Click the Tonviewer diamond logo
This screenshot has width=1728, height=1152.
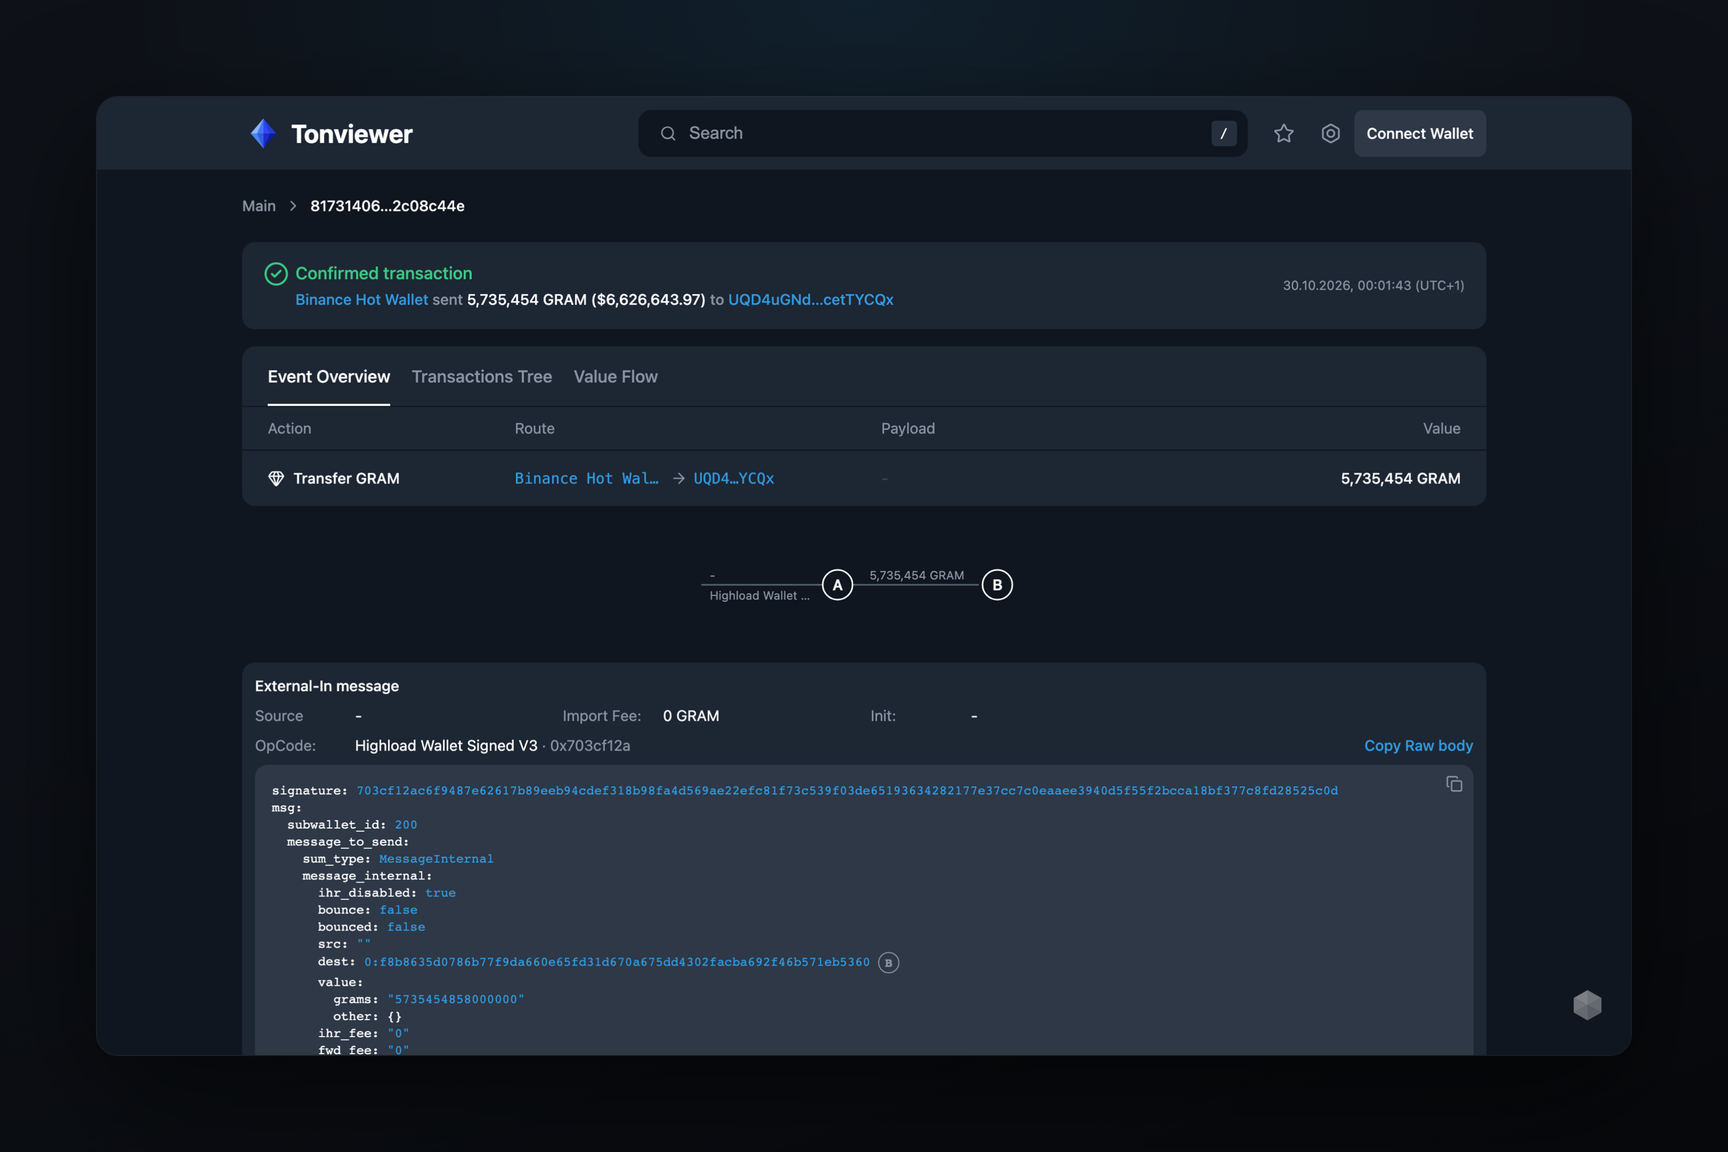pyautogui.click(x=263, y=133)
